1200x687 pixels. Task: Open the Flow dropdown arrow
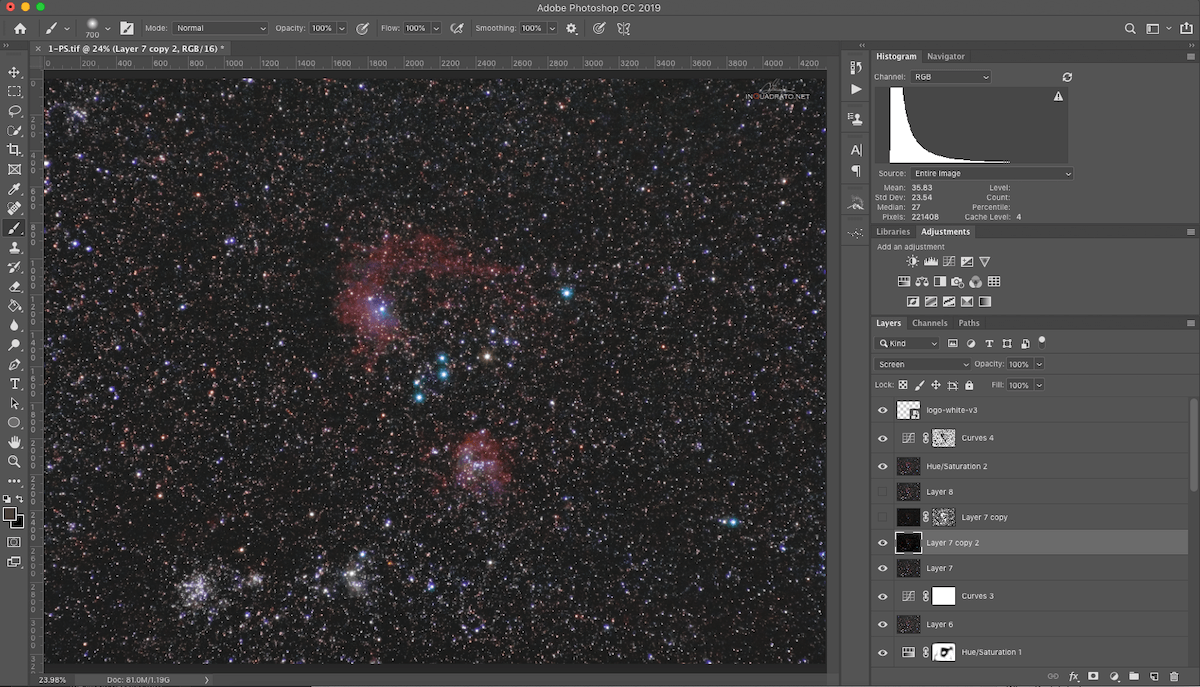[x=436, y=29]
